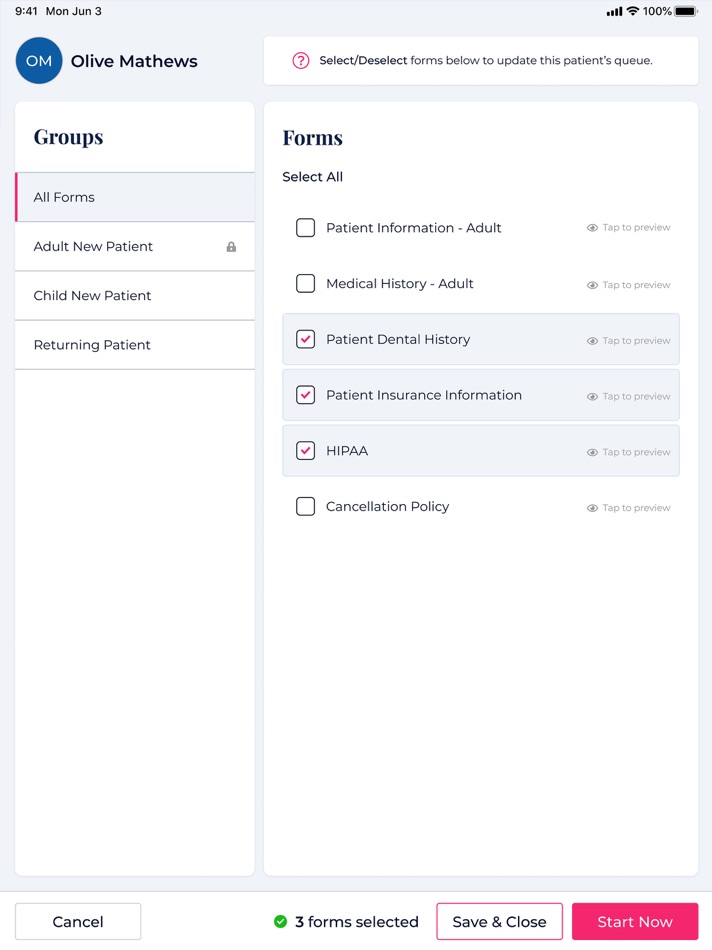Preview the Patient Dental History form
The image size is (712, 950).
[628, 340]
